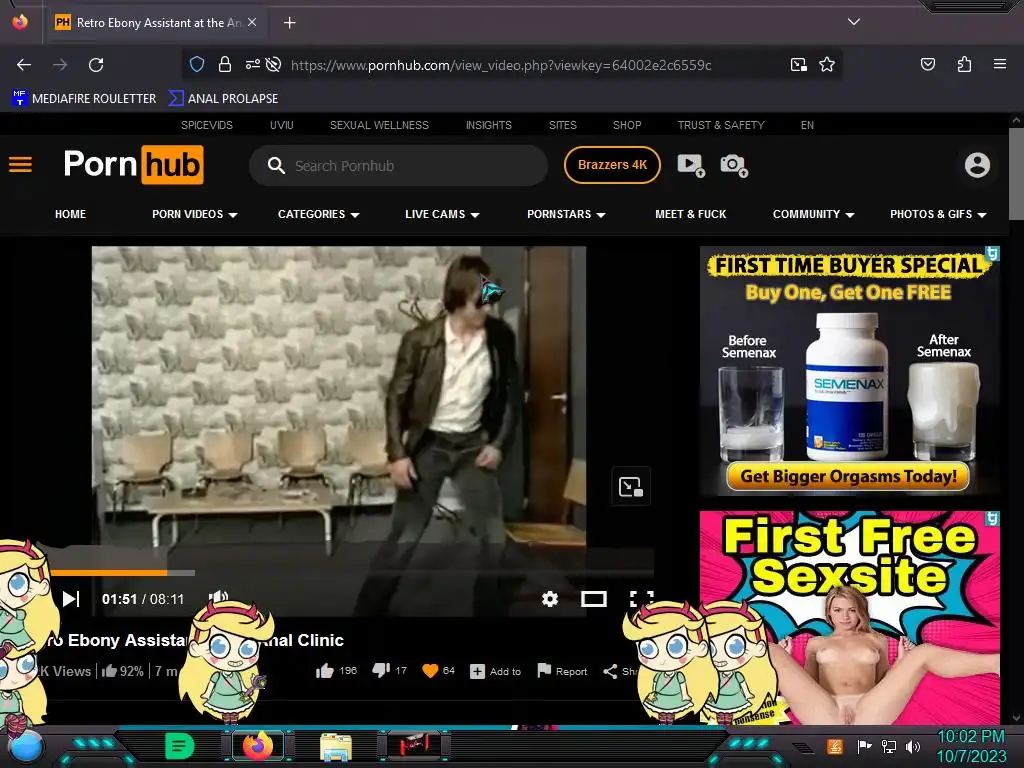
Task: Click Get Bigger Orgasms Today in the Semenax ad
Action: pyautogui.click(x=848, y=477)
